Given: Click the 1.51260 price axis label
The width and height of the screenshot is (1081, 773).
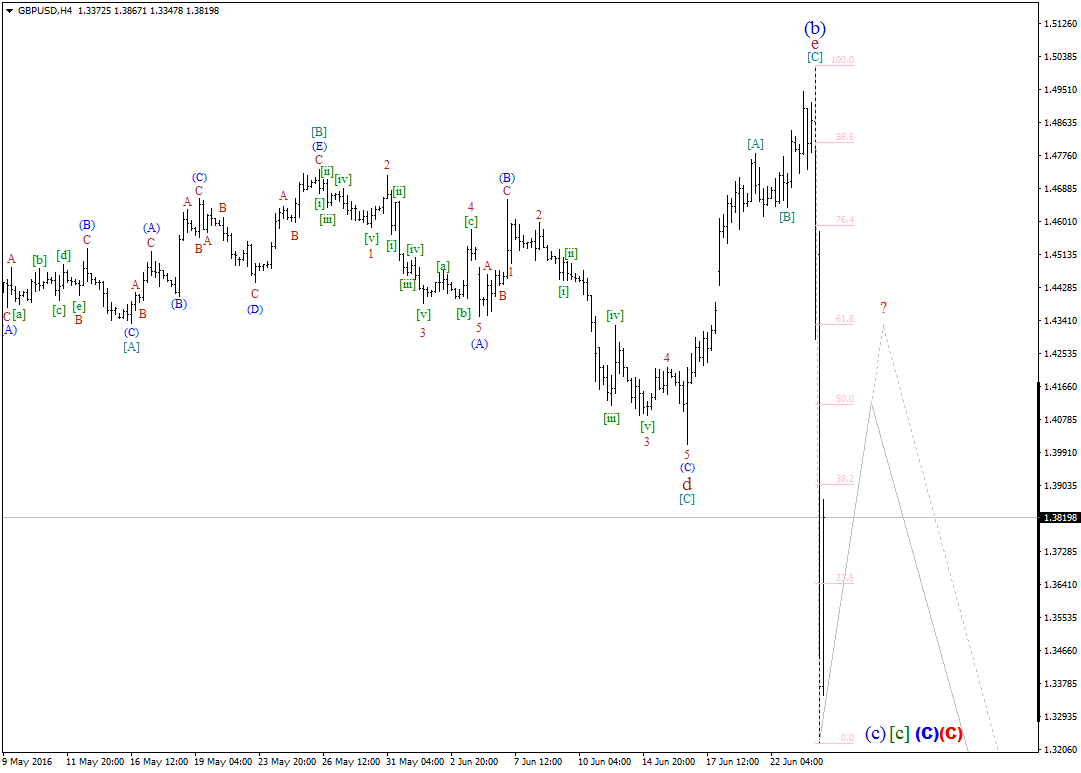Looking at the screenshot, I should click(1060, 23).
